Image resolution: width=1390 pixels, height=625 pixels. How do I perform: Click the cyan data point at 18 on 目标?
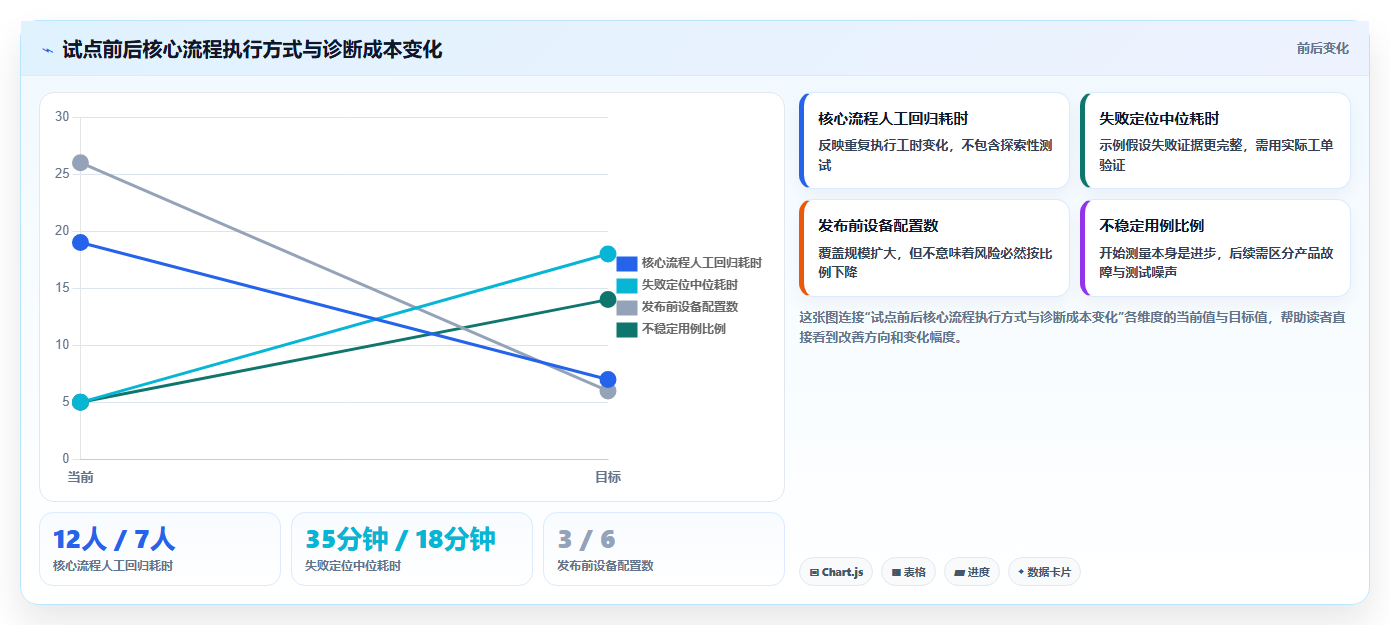608,254
